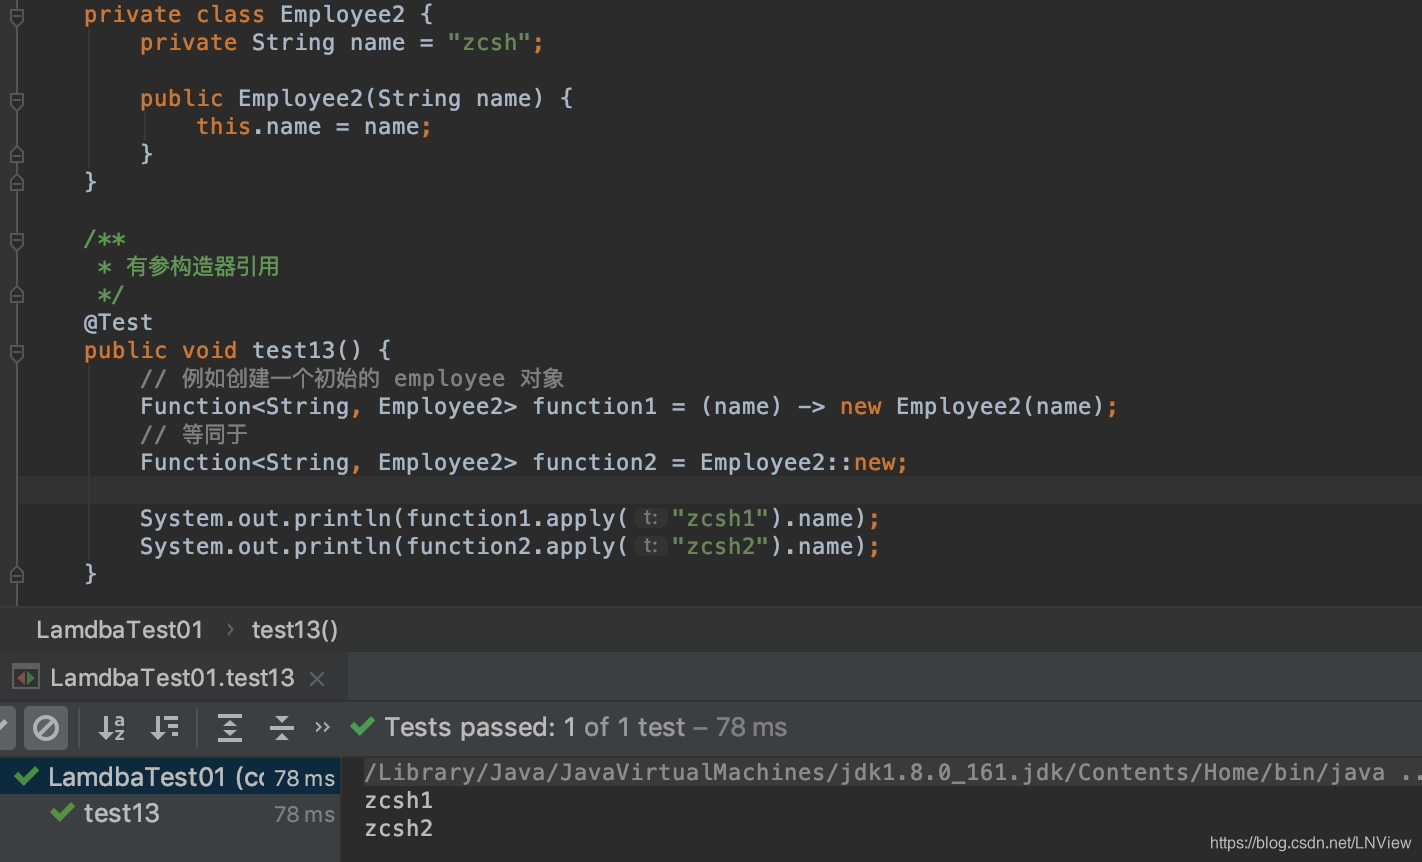
Task: Click the 78 ms duration of LamdbaTest01
Action: coord(304,778)
